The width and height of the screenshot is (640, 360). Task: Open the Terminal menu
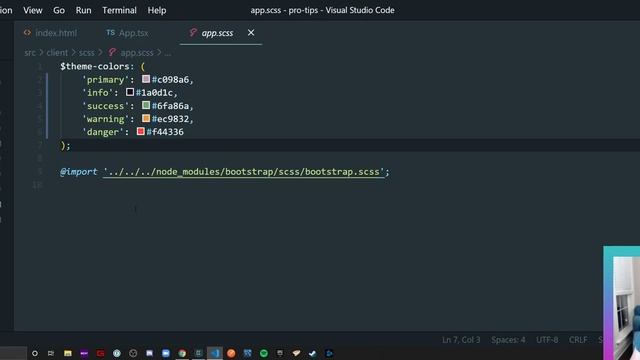(x=119, y=10)
